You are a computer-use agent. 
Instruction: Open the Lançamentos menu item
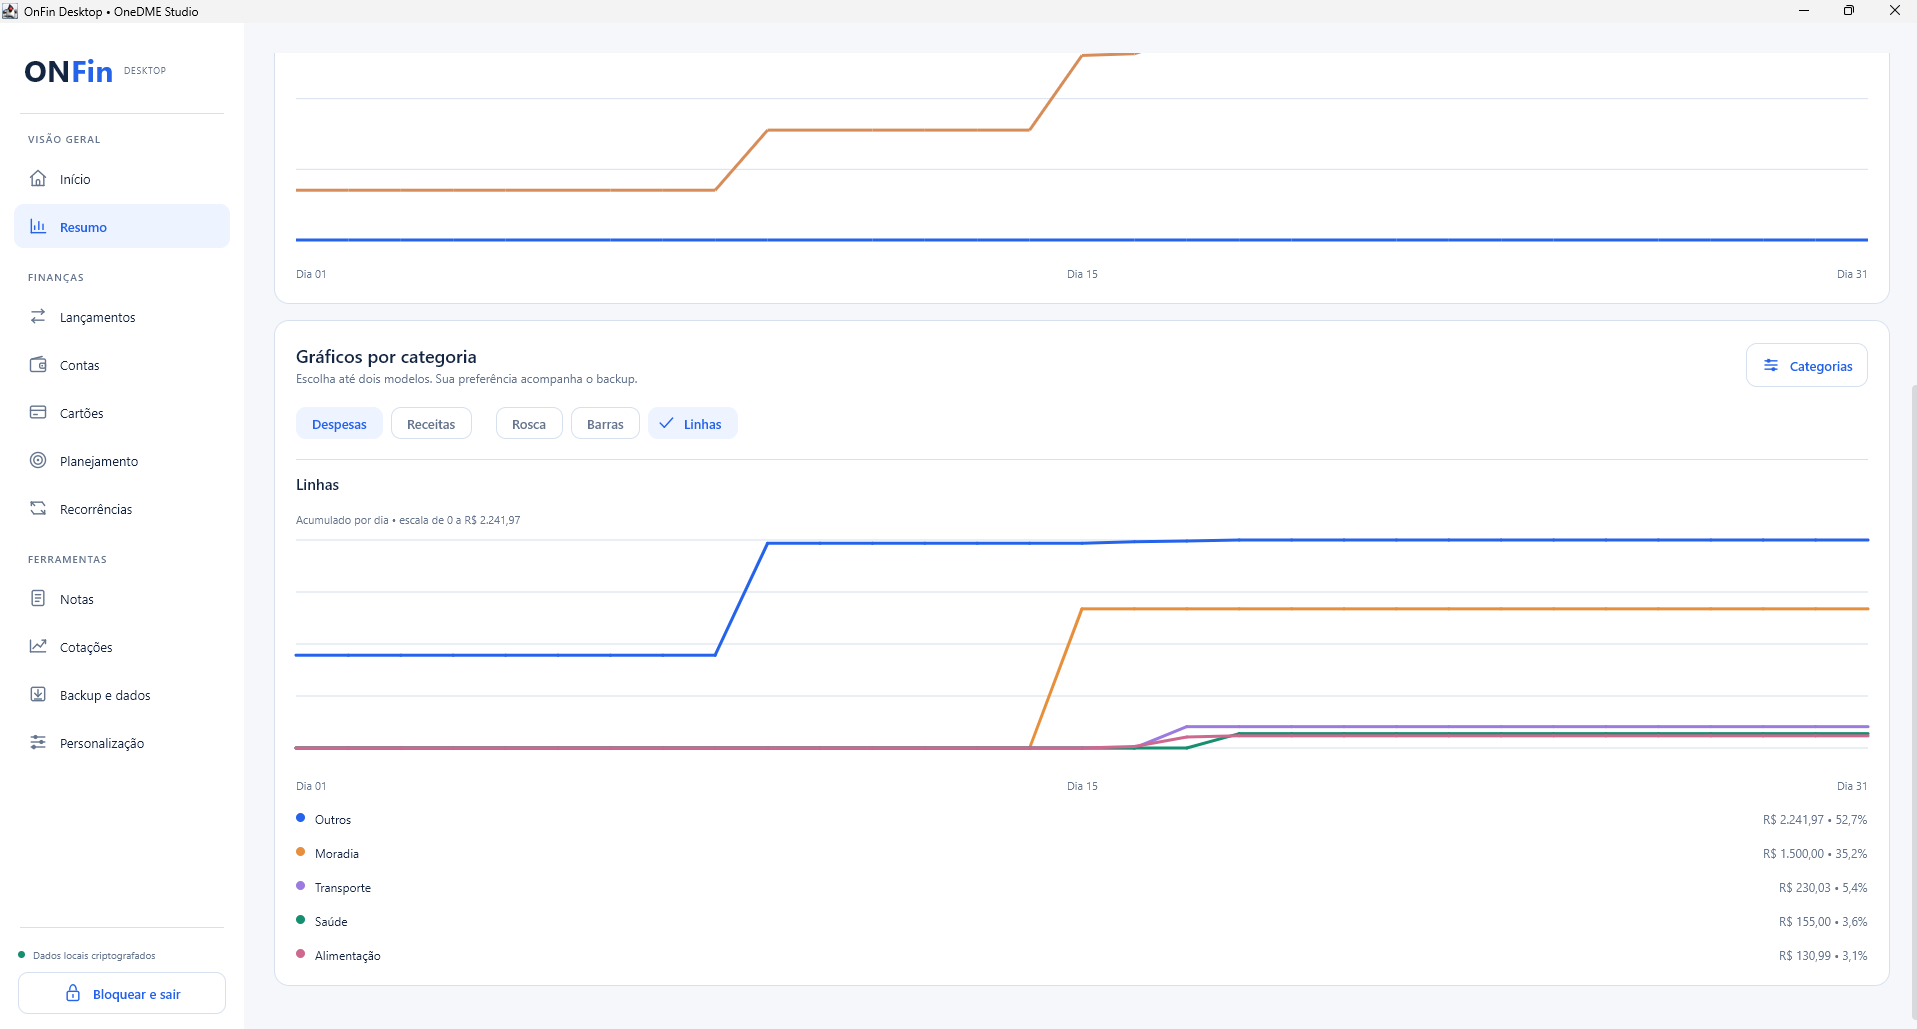[122, 317]
